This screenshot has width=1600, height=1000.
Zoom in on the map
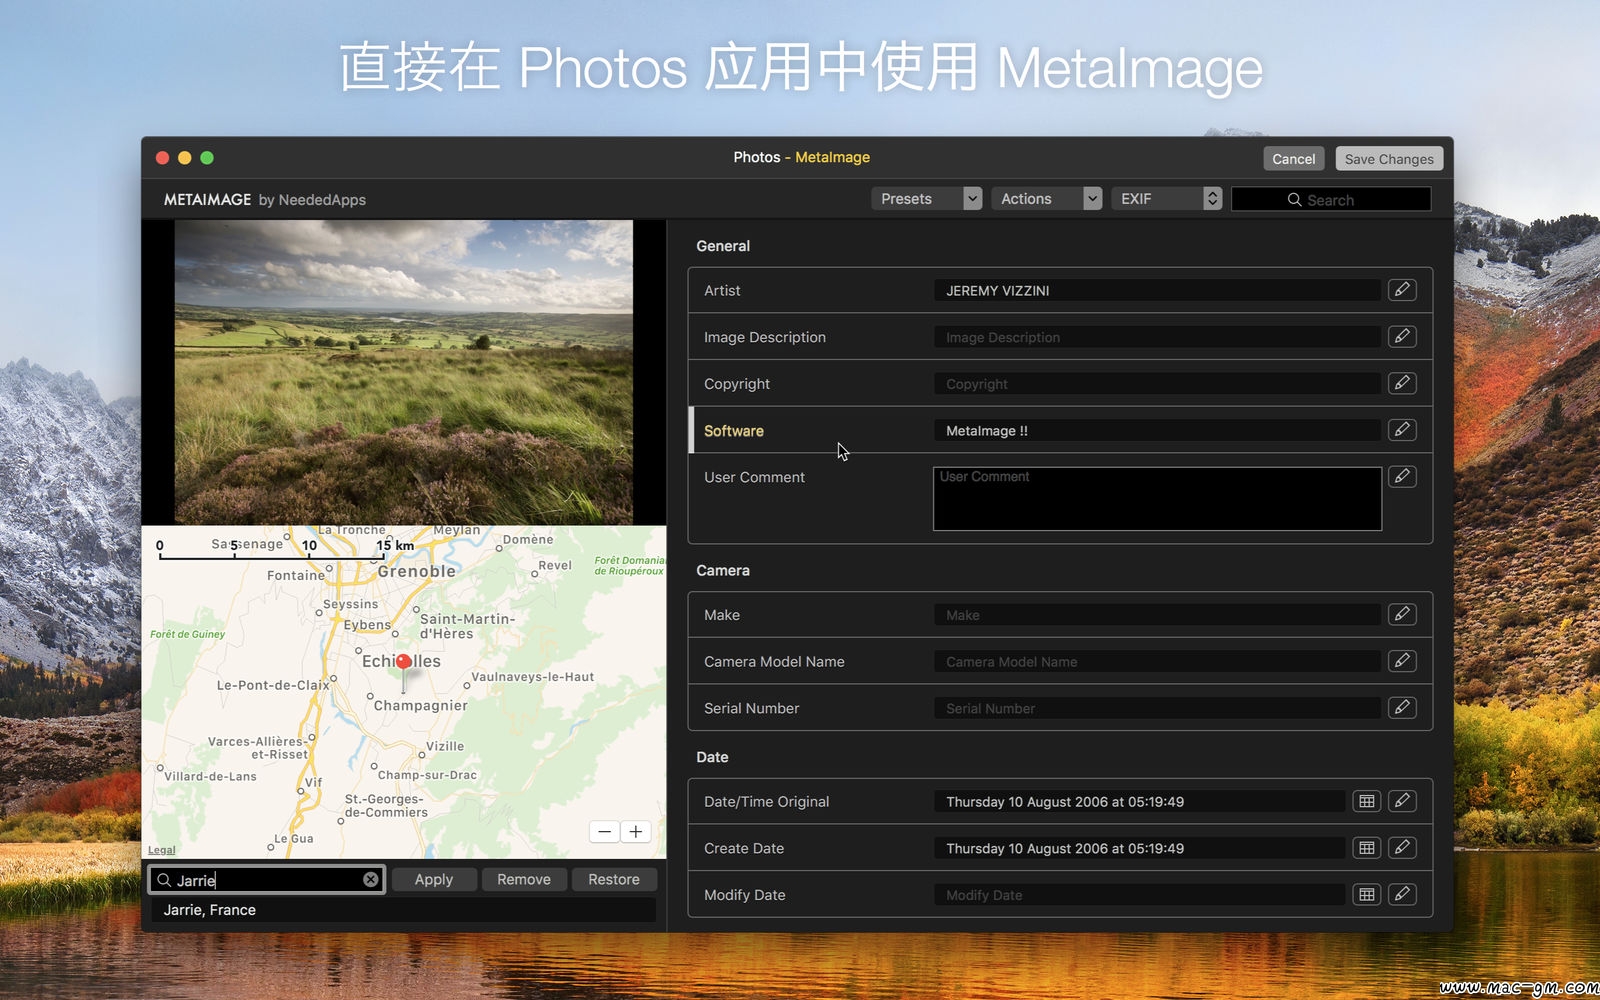coord(636,832)
